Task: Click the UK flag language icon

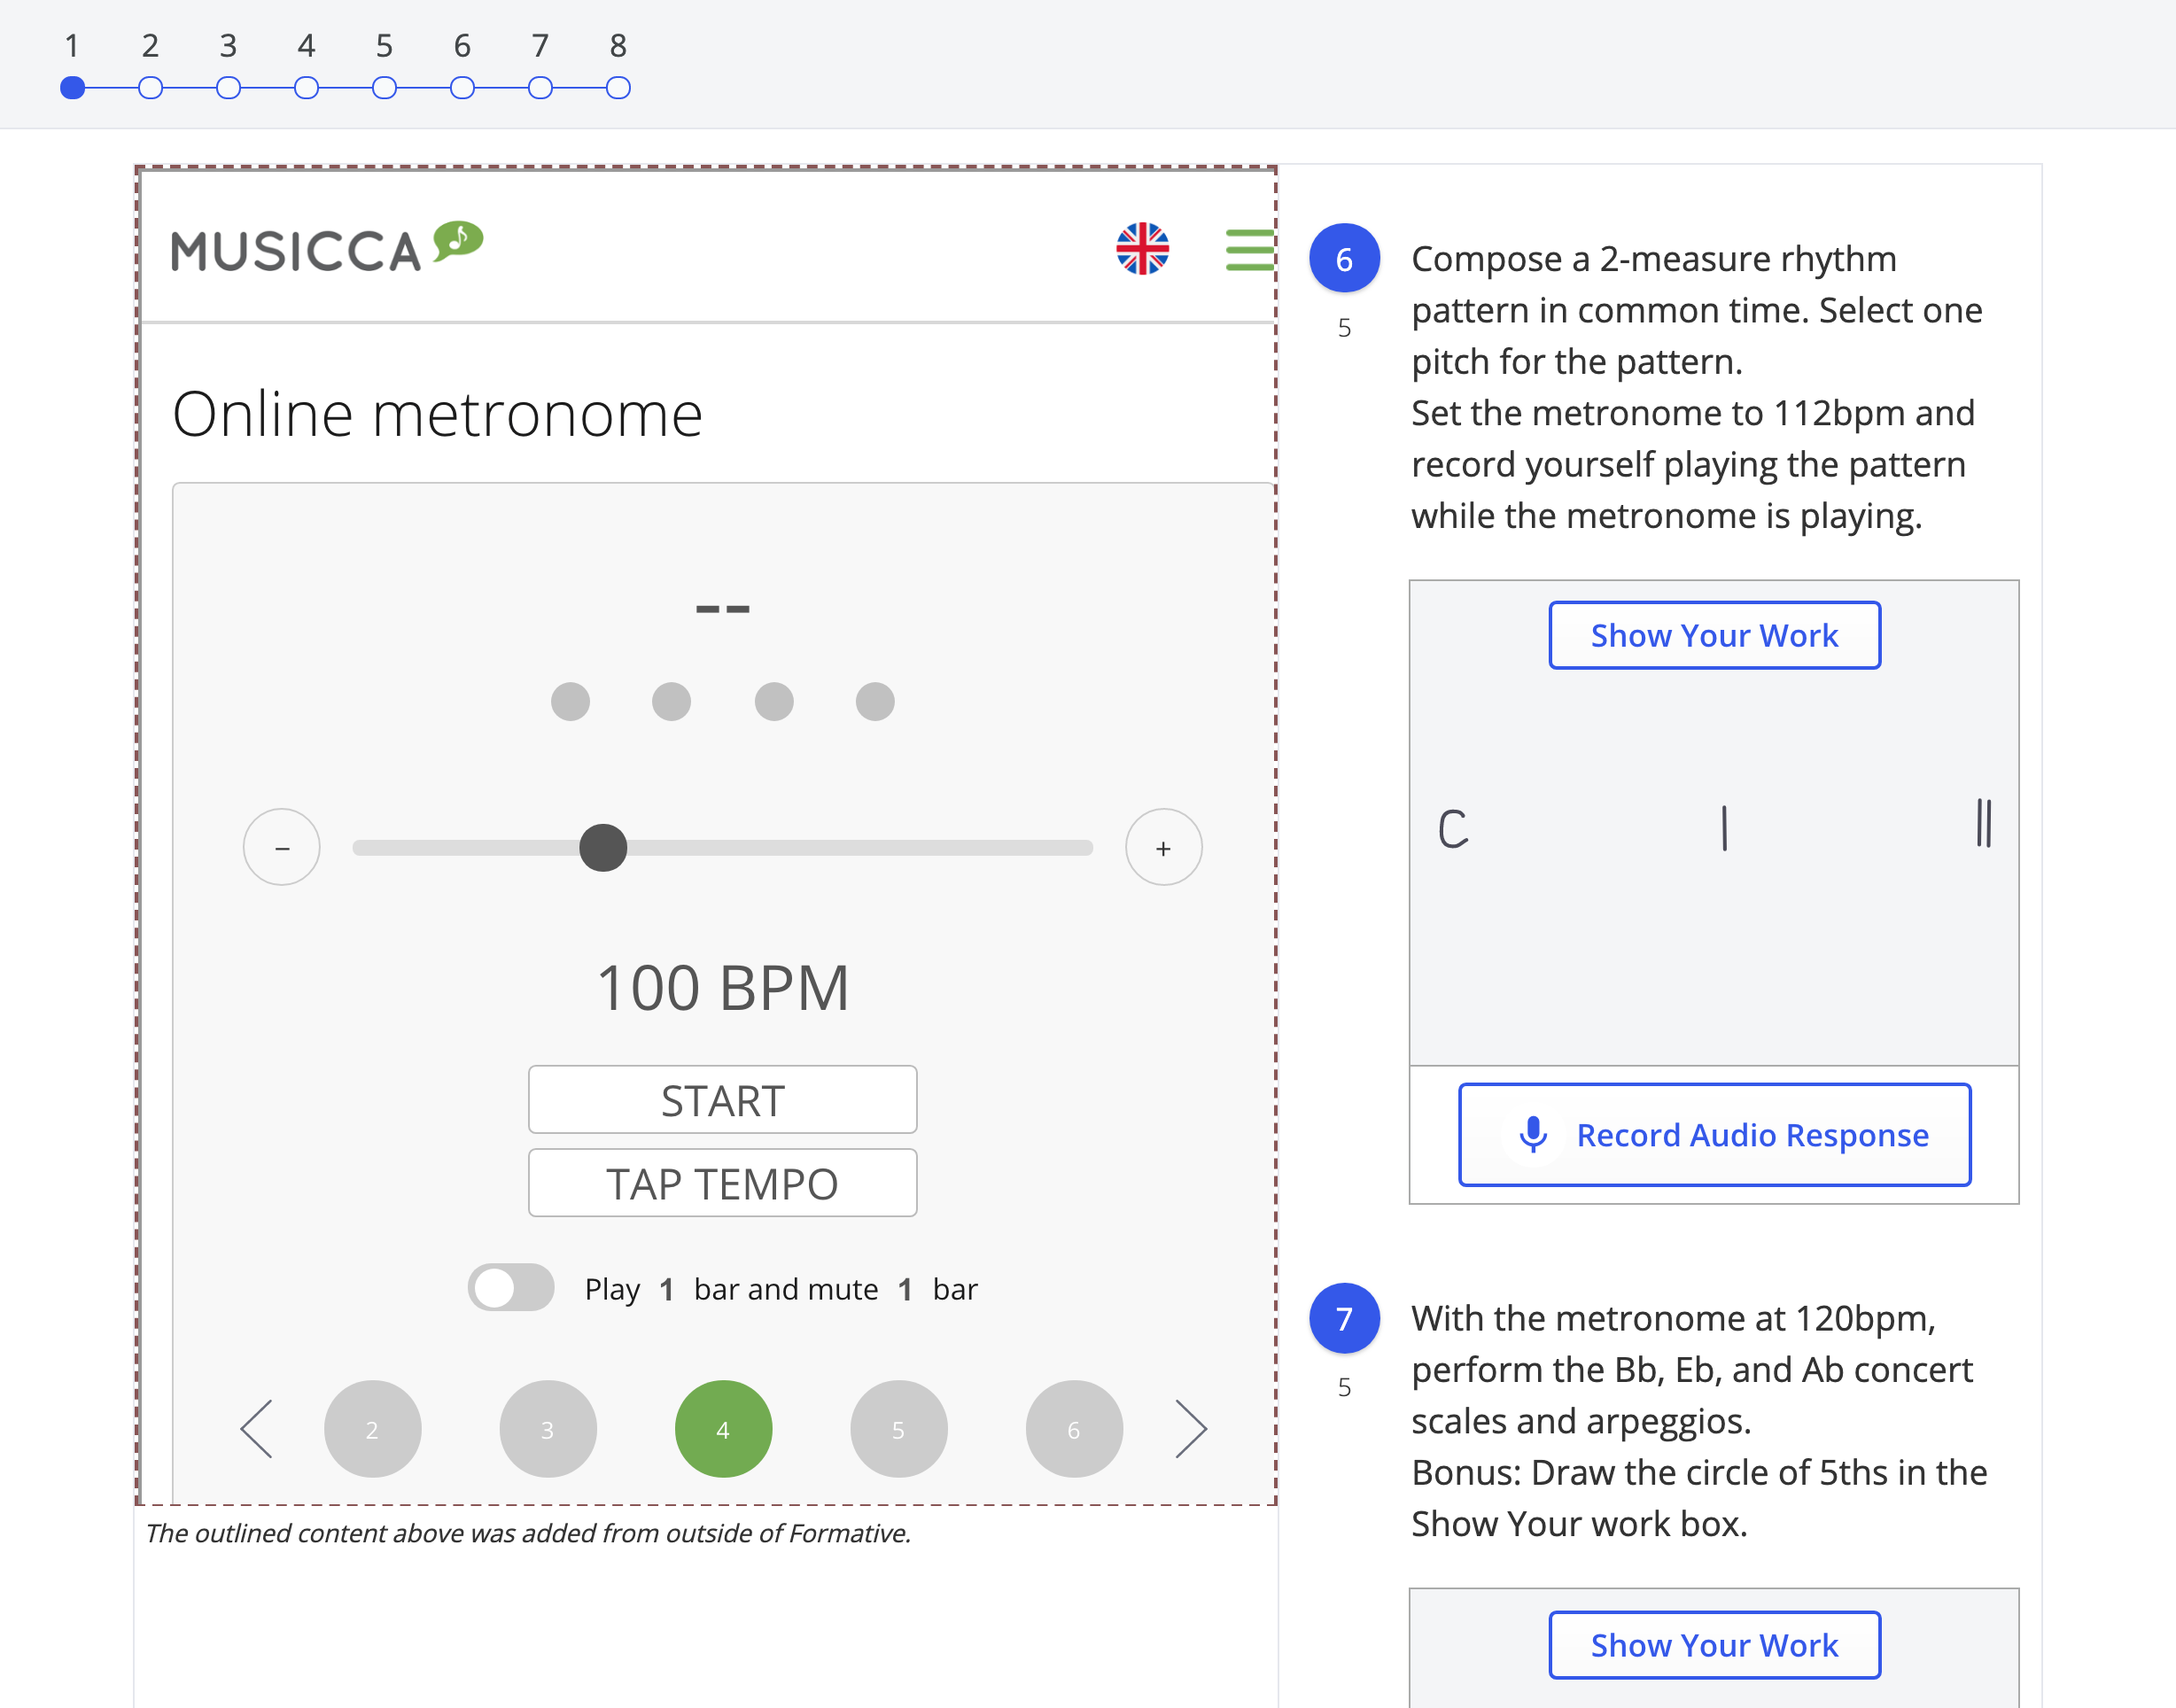Action: pos(1142,249)
